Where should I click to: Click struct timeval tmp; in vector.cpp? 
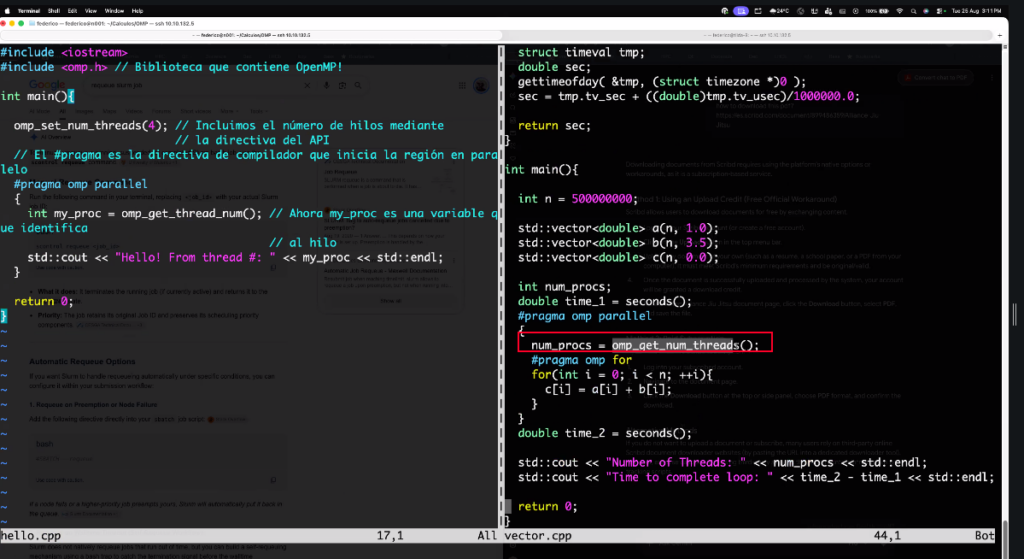click(581, 52)
